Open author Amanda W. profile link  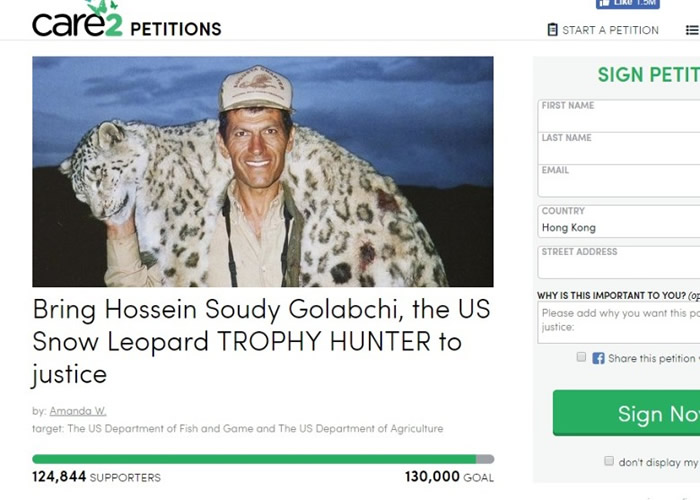pos(77,410)
